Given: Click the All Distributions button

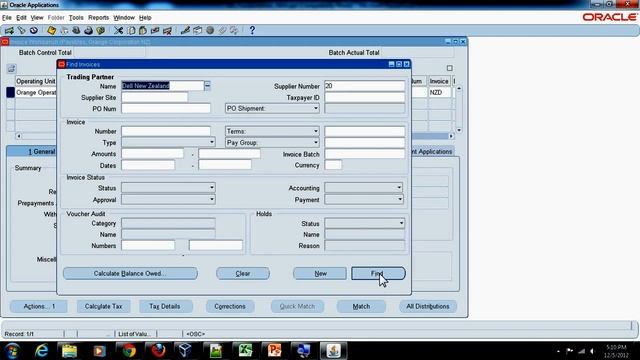Looking at the screenshot, I should (428, 306).
